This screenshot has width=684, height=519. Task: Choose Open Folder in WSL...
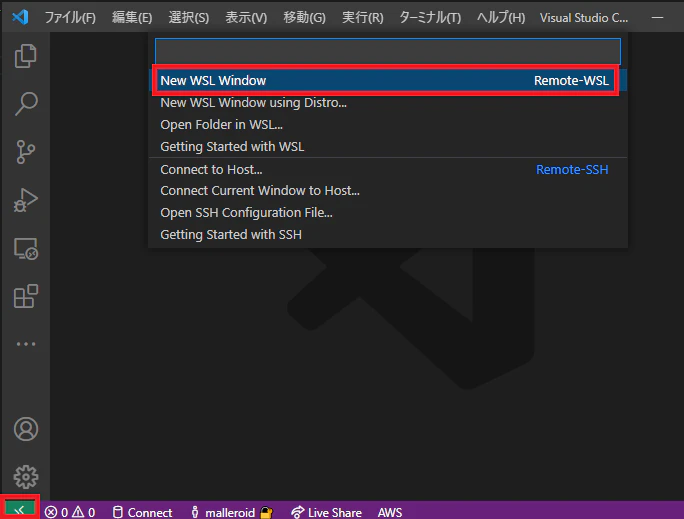[x=388, y=125]
